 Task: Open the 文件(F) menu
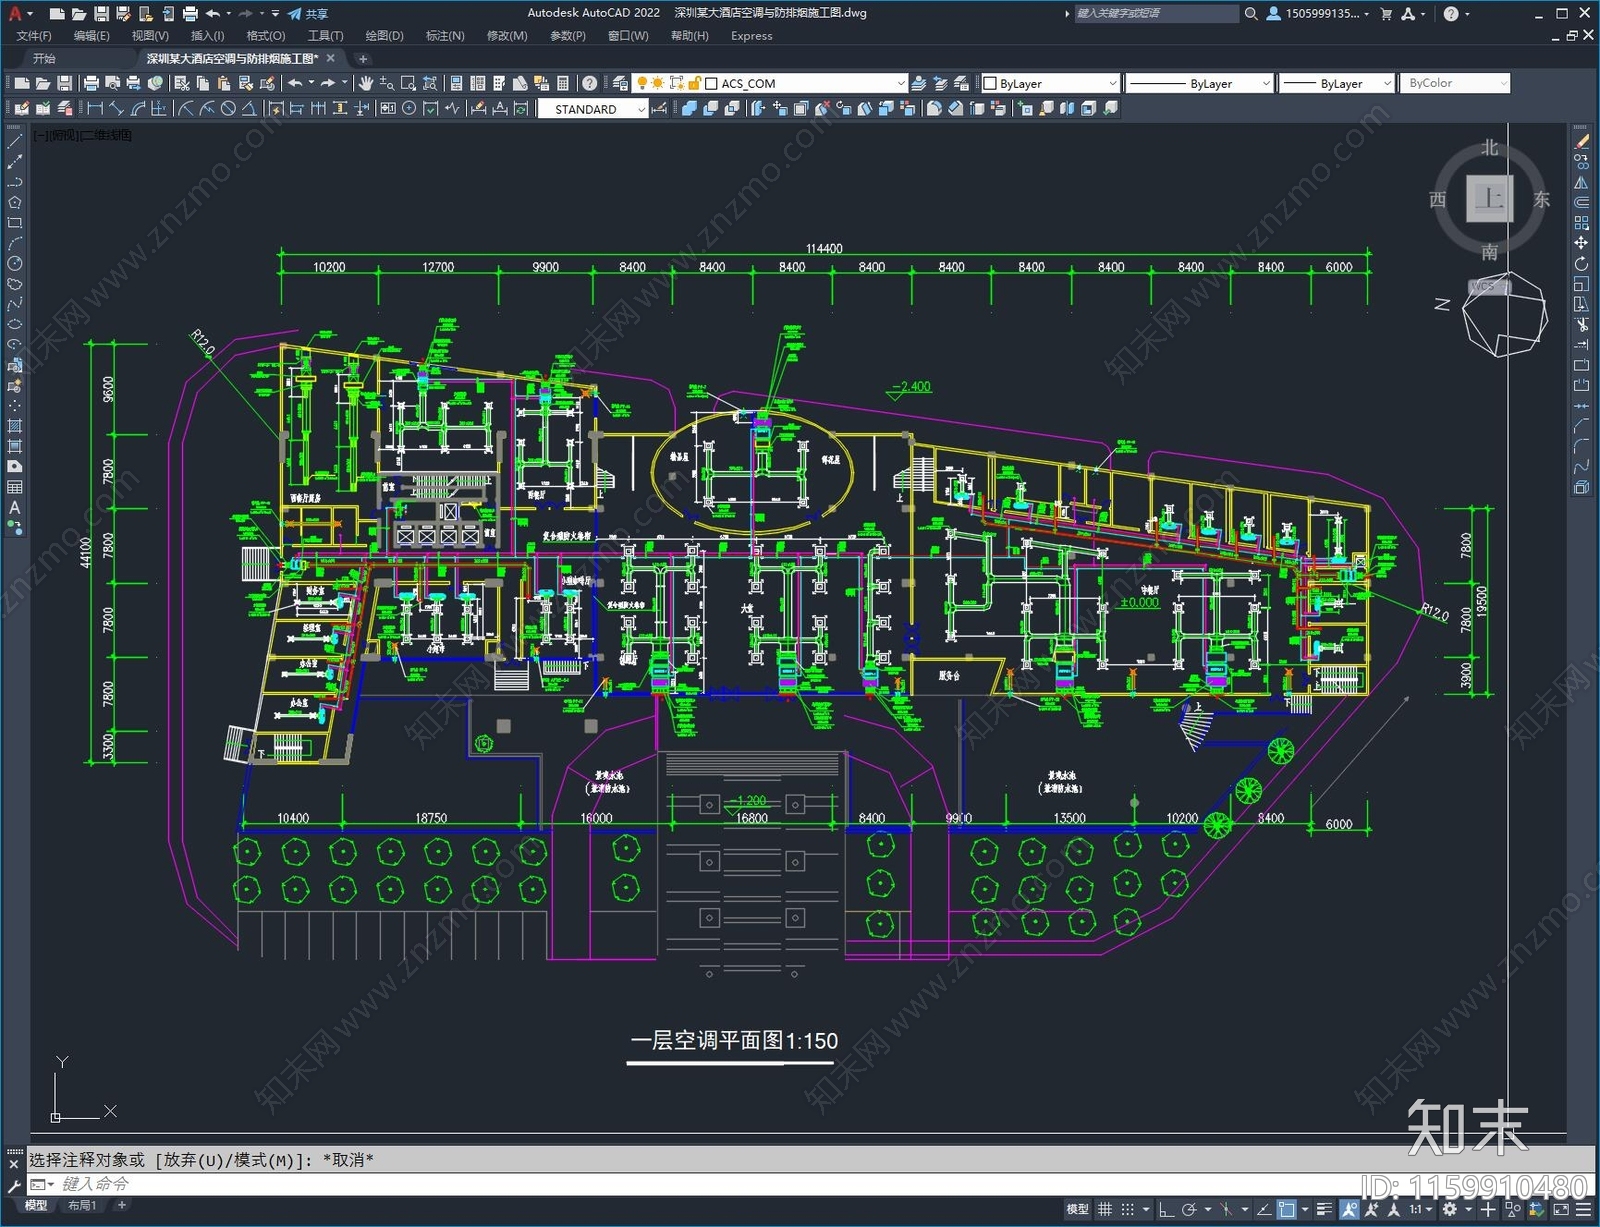tap(34, 36)
